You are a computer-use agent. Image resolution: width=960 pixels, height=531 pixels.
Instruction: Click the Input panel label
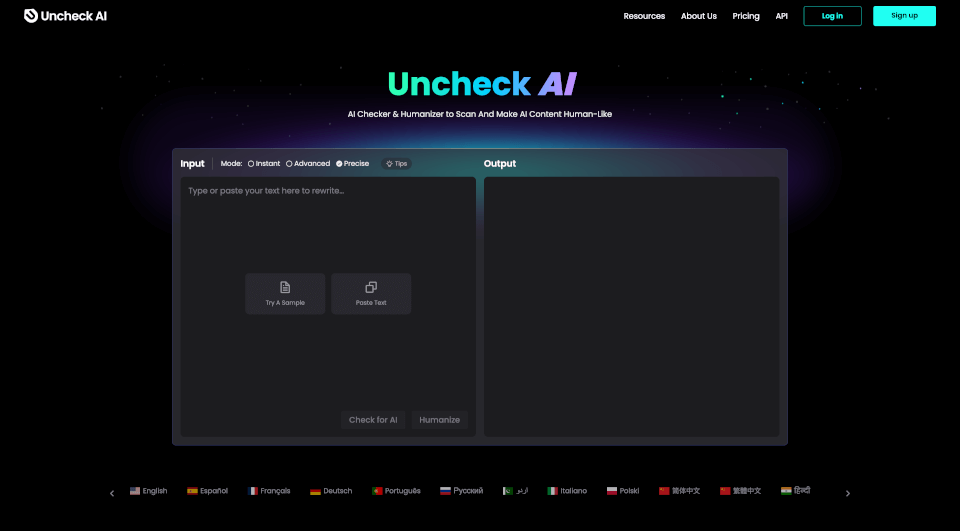[x=192, y=164]
